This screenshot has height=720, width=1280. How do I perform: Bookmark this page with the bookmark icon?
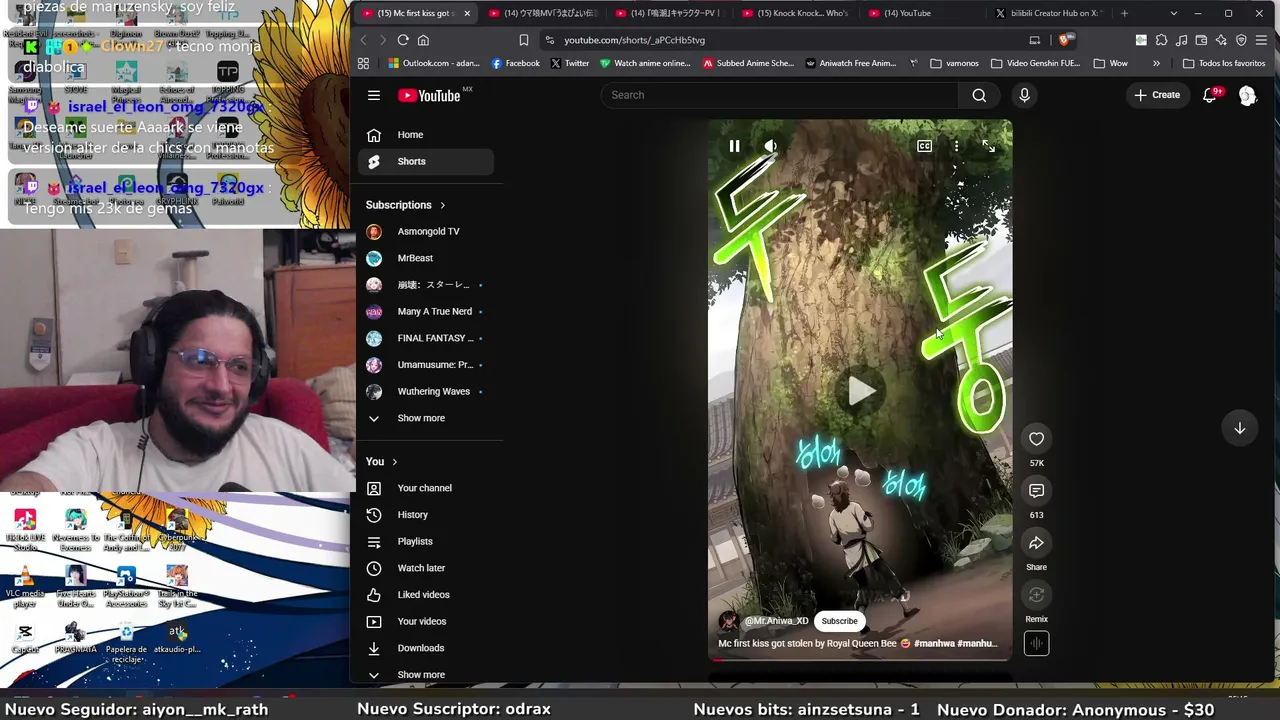point(524,40)
